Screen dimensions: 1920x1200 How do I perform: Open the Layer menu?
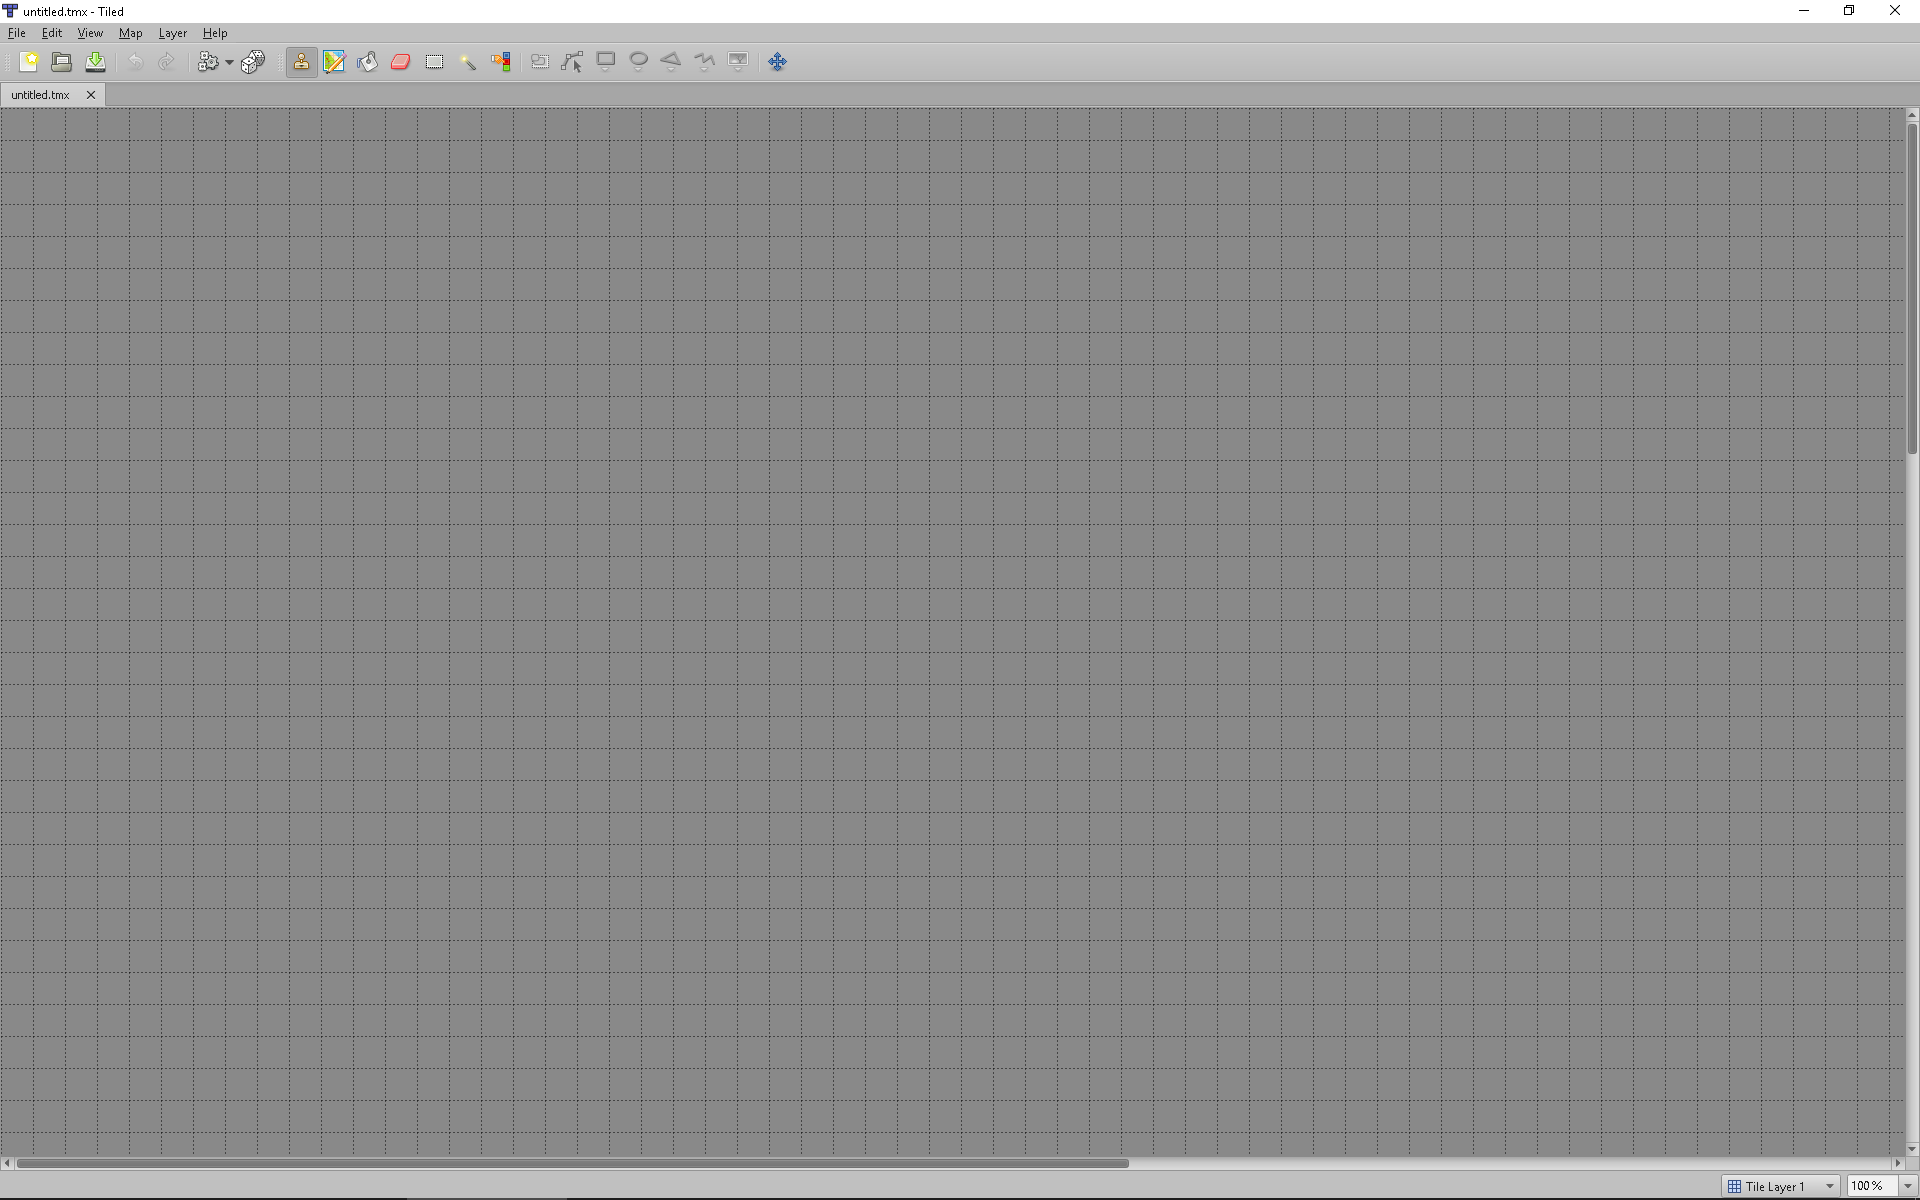pyautogui.click(x=173, y=33)
